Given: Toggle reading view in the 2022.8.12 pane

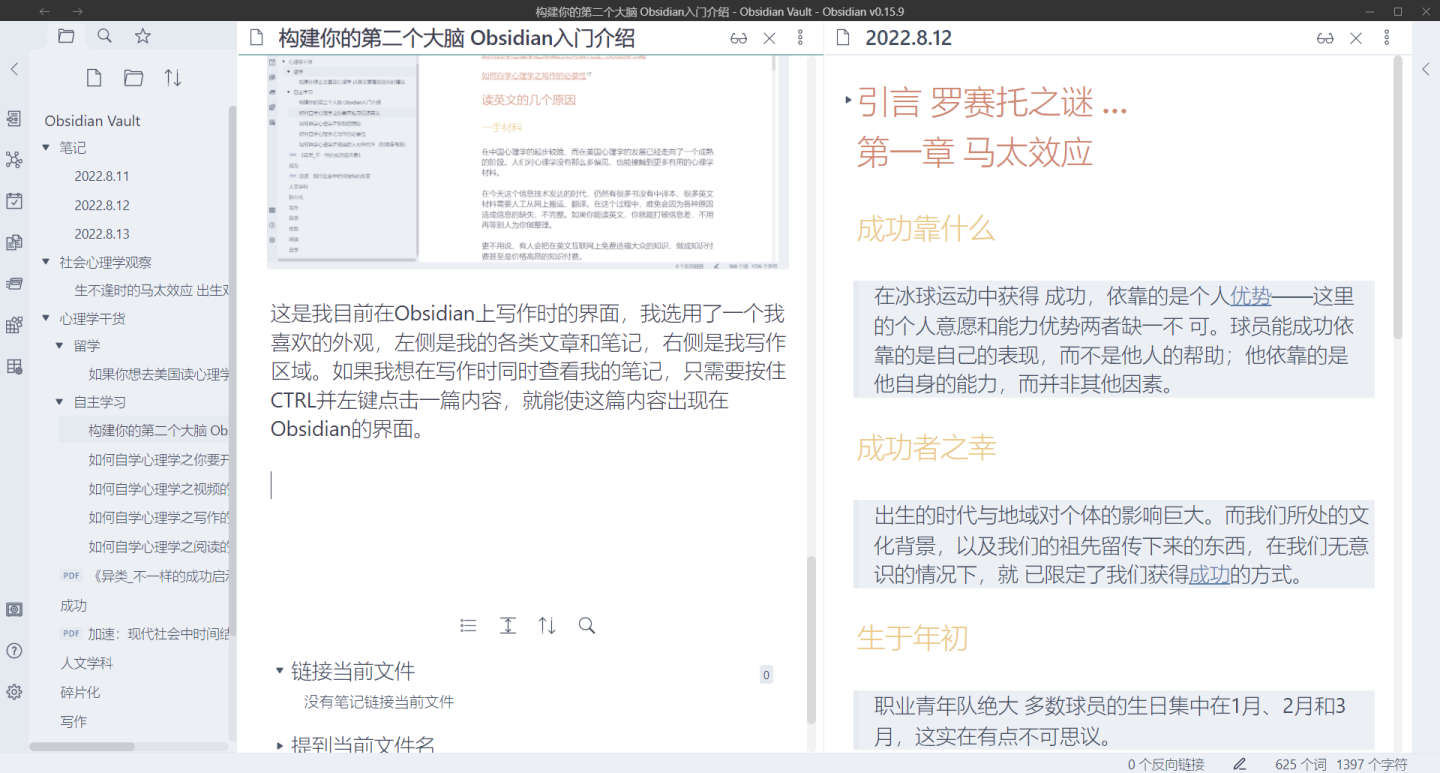Looking at the screenshot, I should coord(1325,38).
